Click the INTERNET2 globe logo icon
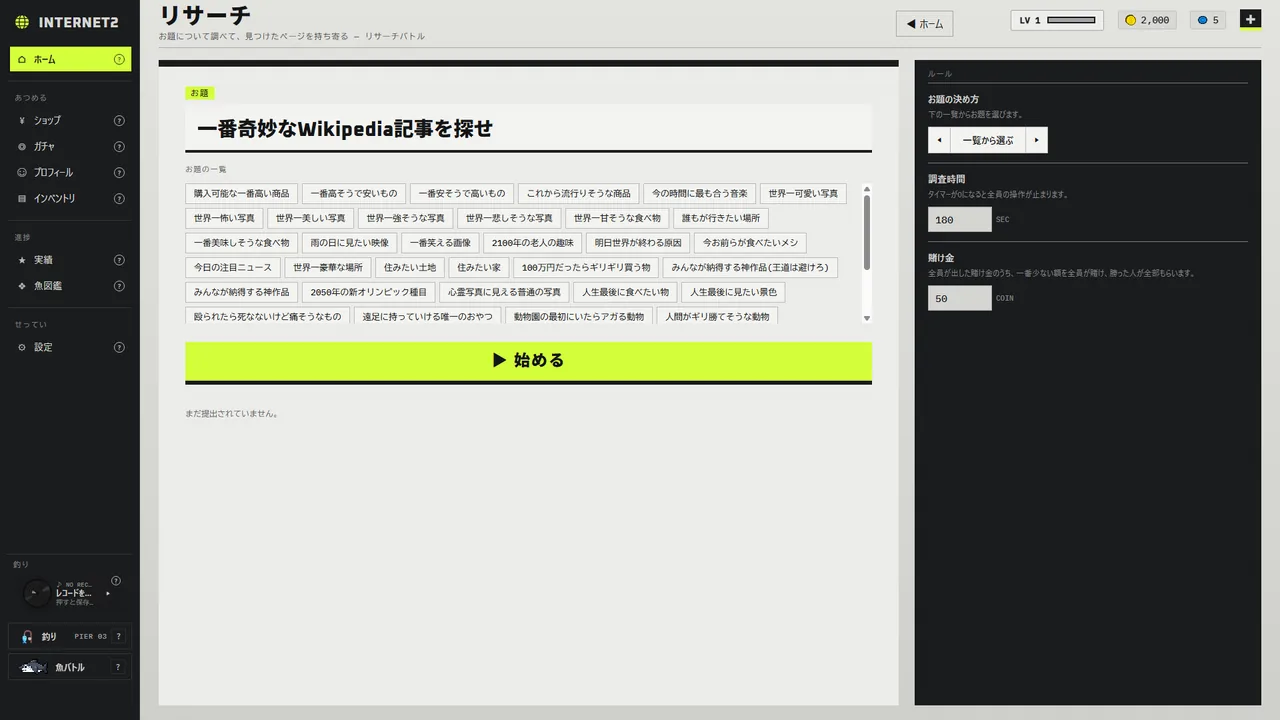The image size is (1280, 720). click(x=22, y=22)
